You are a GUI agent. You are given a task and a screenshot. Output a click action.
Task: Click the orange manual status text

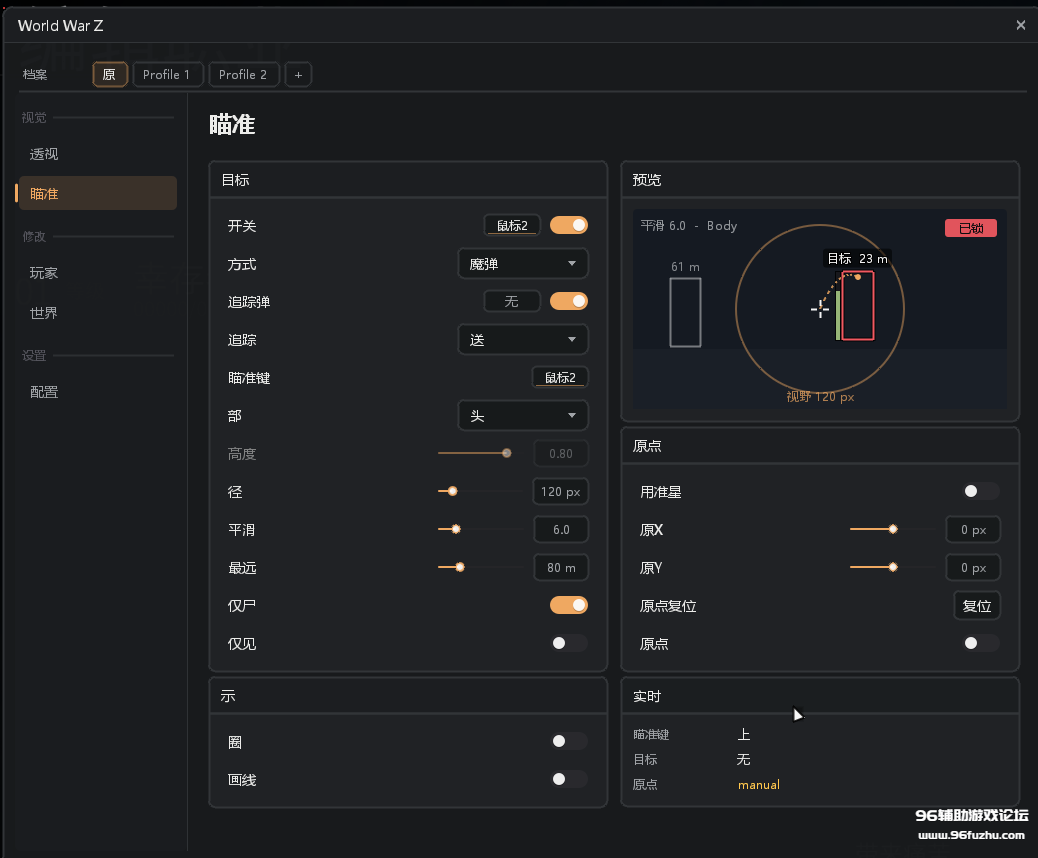(759, 785)
